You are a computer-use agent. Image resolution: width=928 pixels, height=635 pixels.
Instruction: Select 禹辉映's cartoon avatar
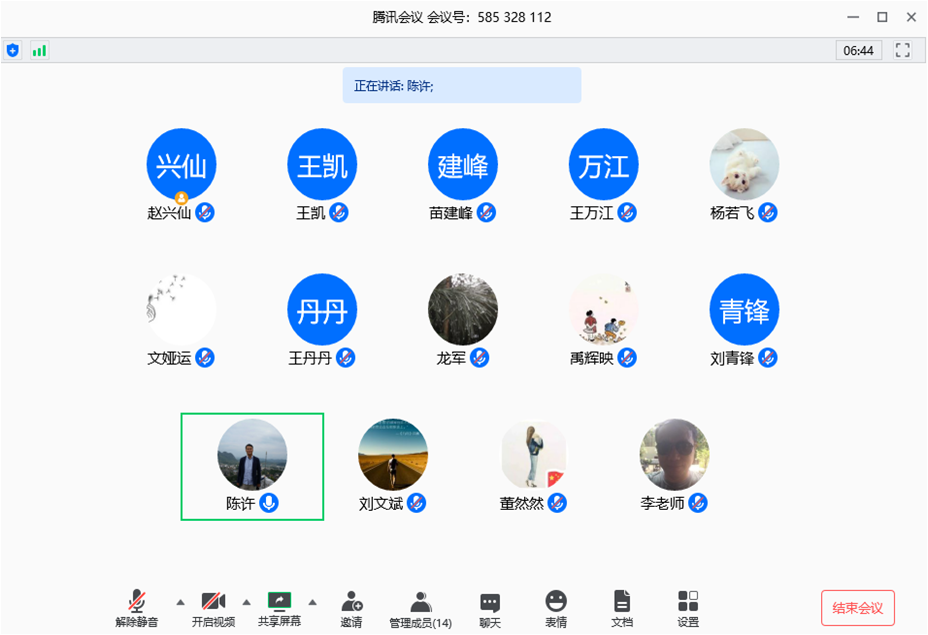coord(604,310)
